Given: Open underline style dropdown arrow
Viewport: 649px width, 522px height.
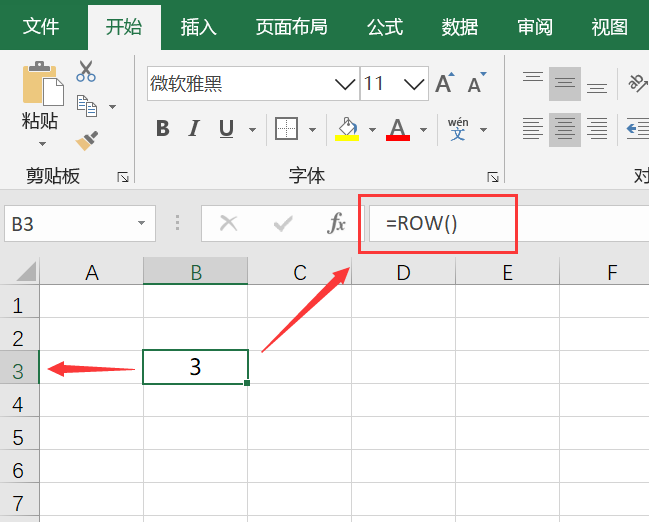Looking at the screenshot, I should 252,130.
